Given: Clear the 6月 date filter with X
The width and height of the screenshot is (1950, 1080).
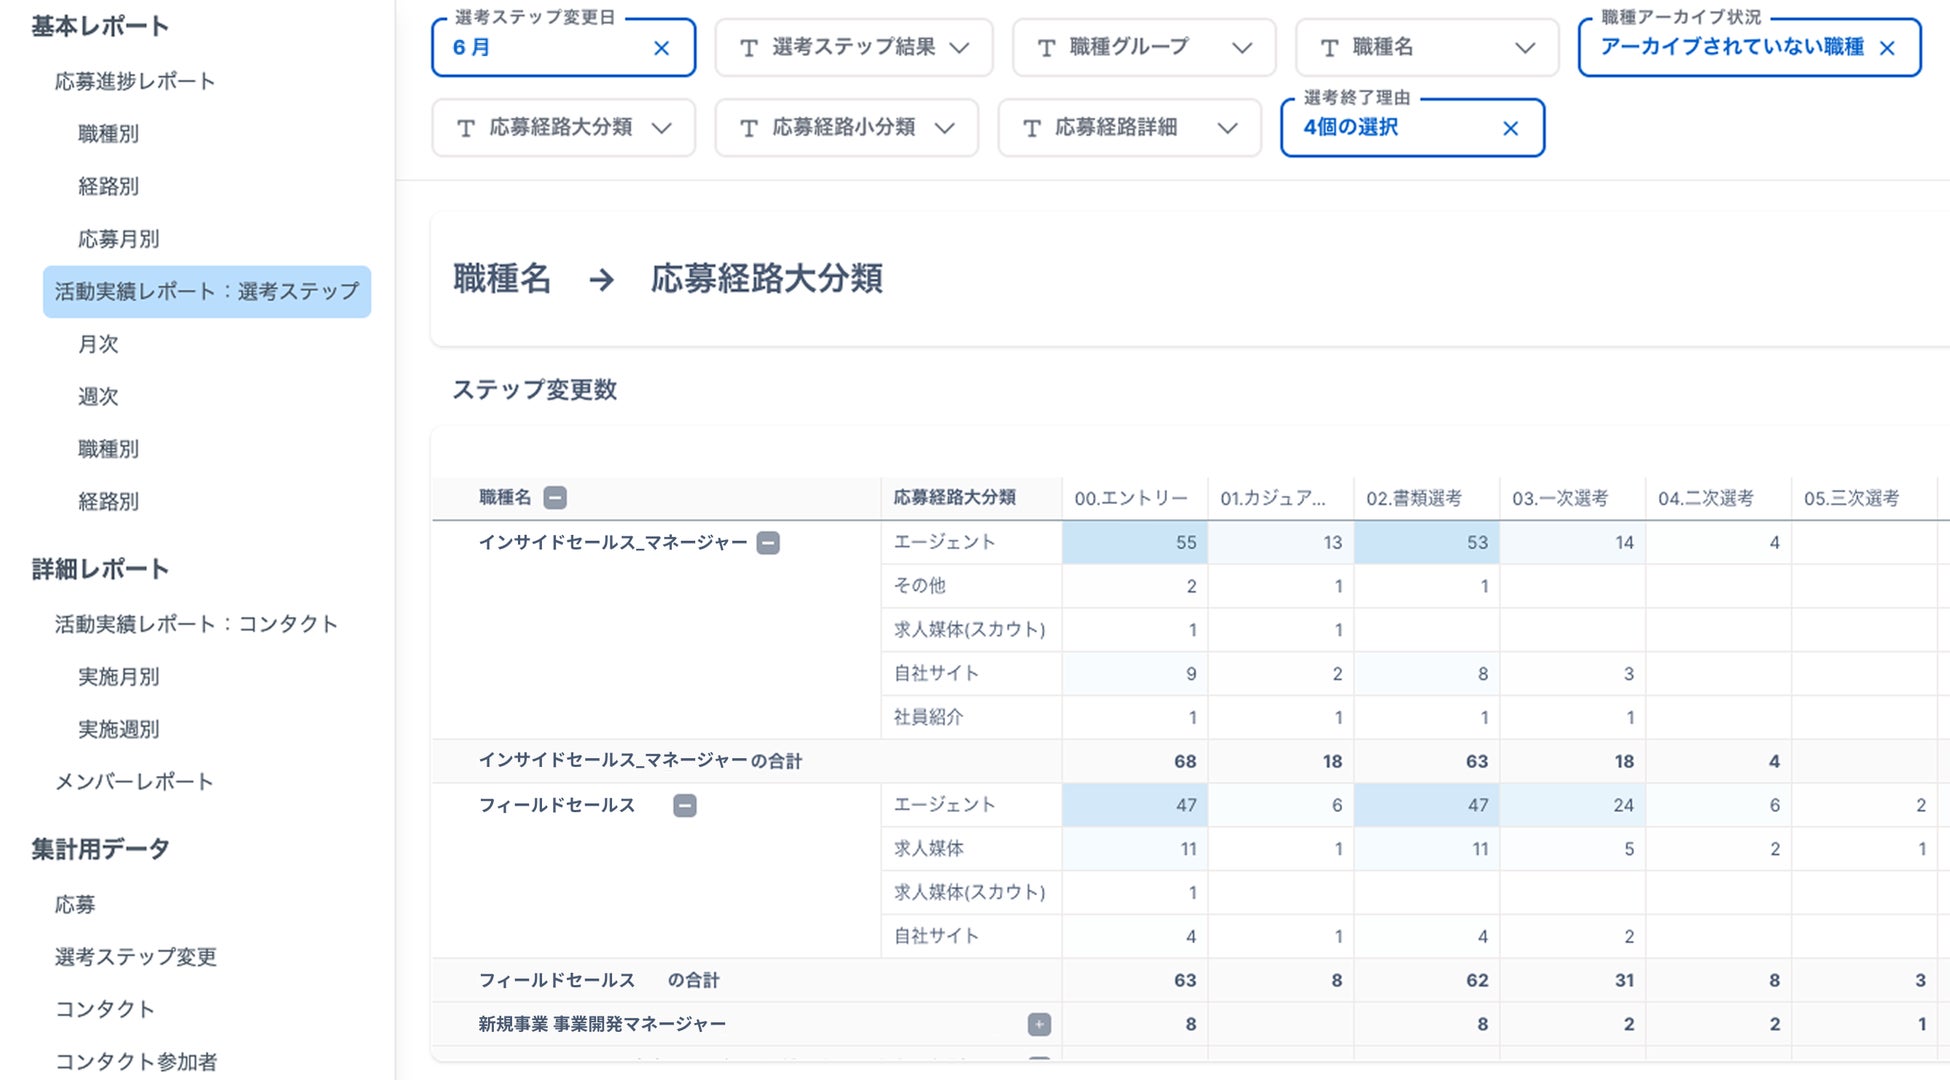Looking at the screenshot, I should click(x=661, y=48).
